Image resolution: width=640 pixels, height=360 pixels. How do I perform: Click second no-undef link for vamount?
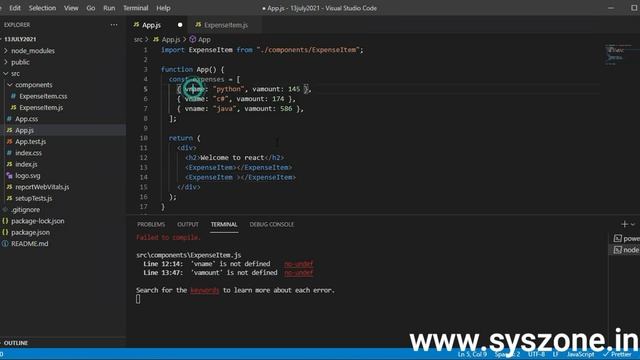(299, 273)
